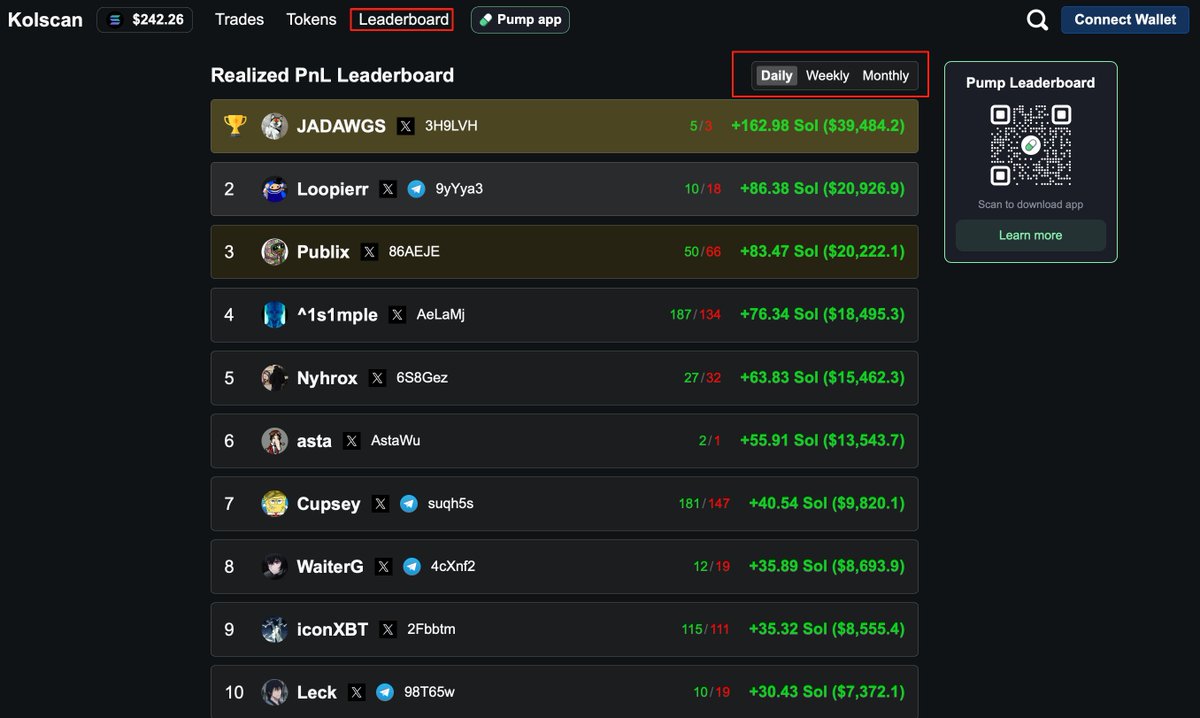Open Cupsey trader profile name
This screenshot has width=1200, height=718.
click(328, 504)
